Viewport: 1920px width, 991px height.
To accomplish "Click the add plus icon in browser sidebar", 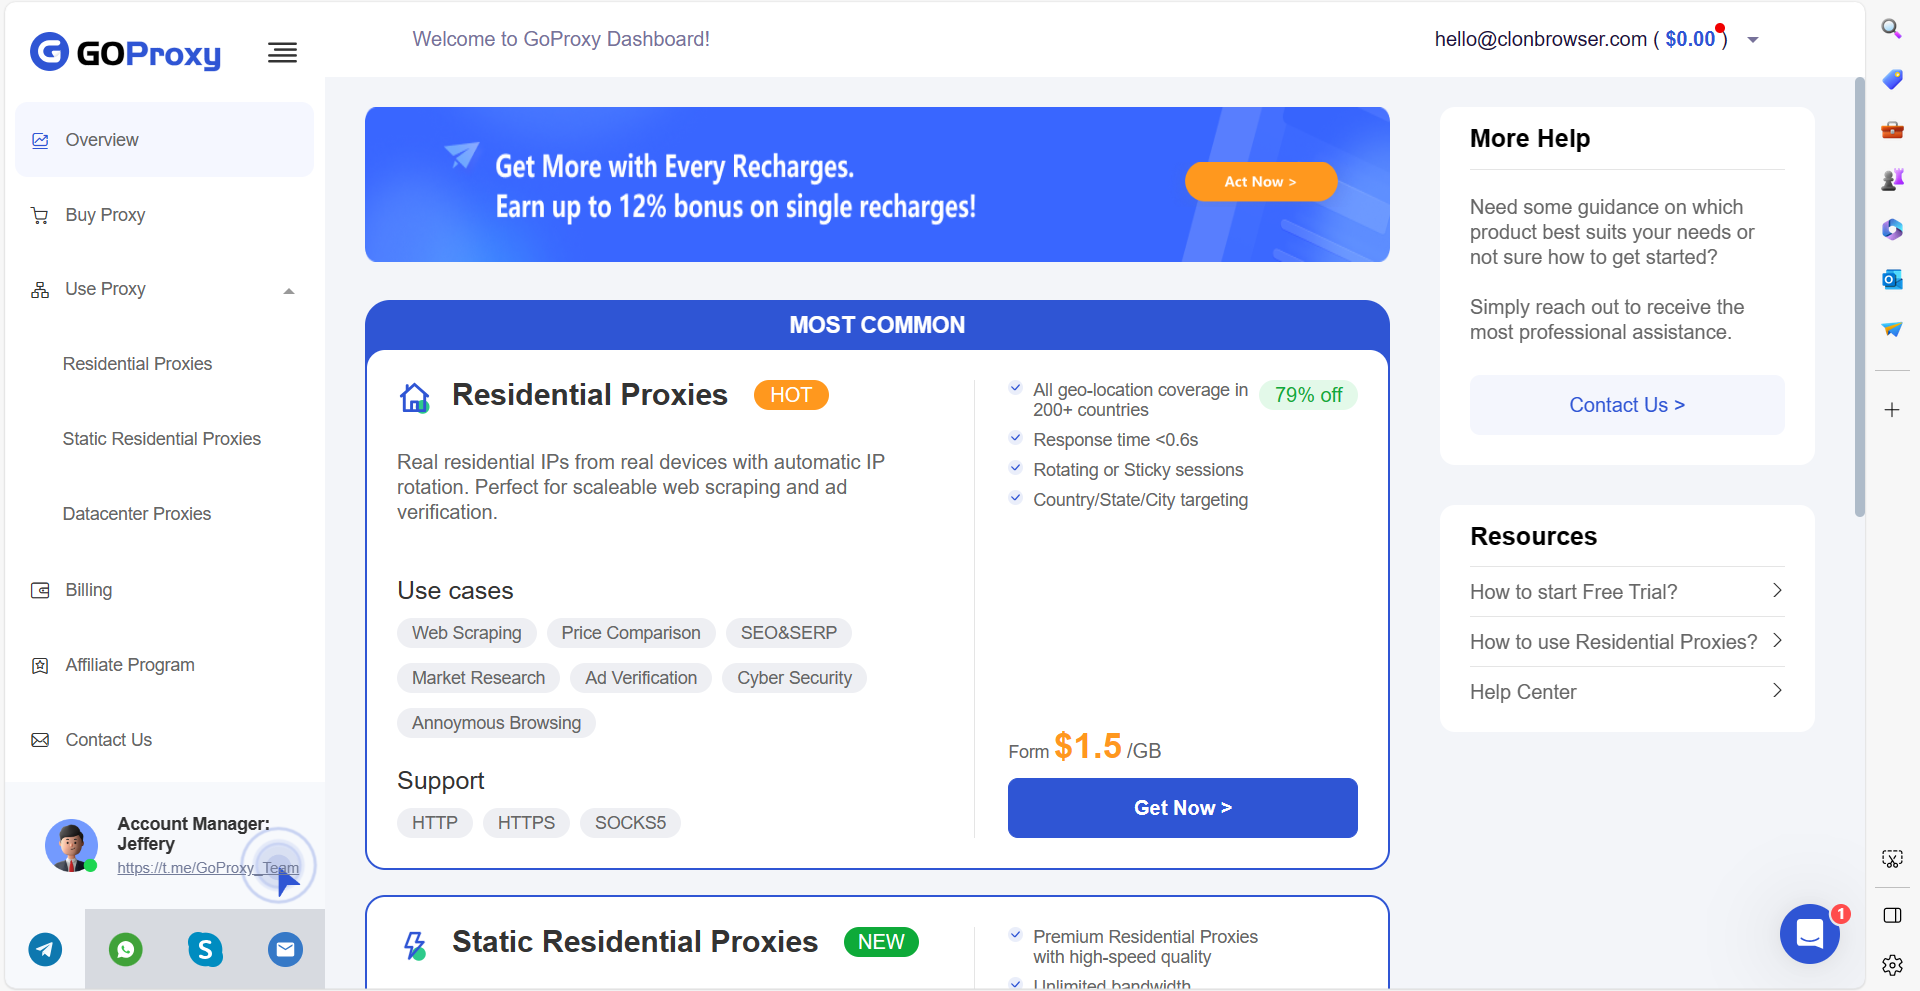I will tap(1892, 410).
